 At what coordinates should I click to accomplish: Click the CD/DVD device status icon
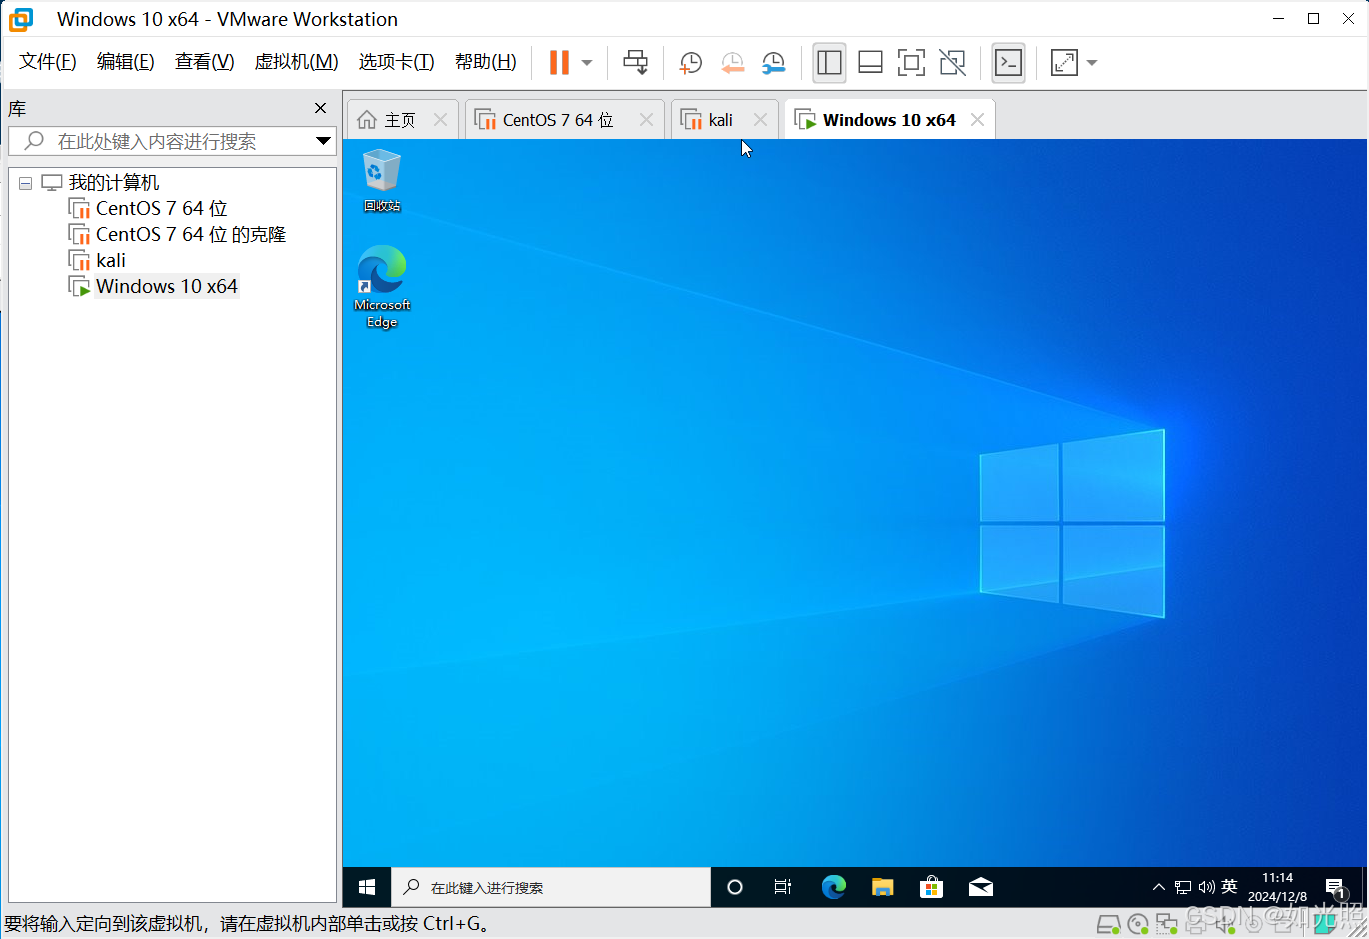tap(1138, 924)
